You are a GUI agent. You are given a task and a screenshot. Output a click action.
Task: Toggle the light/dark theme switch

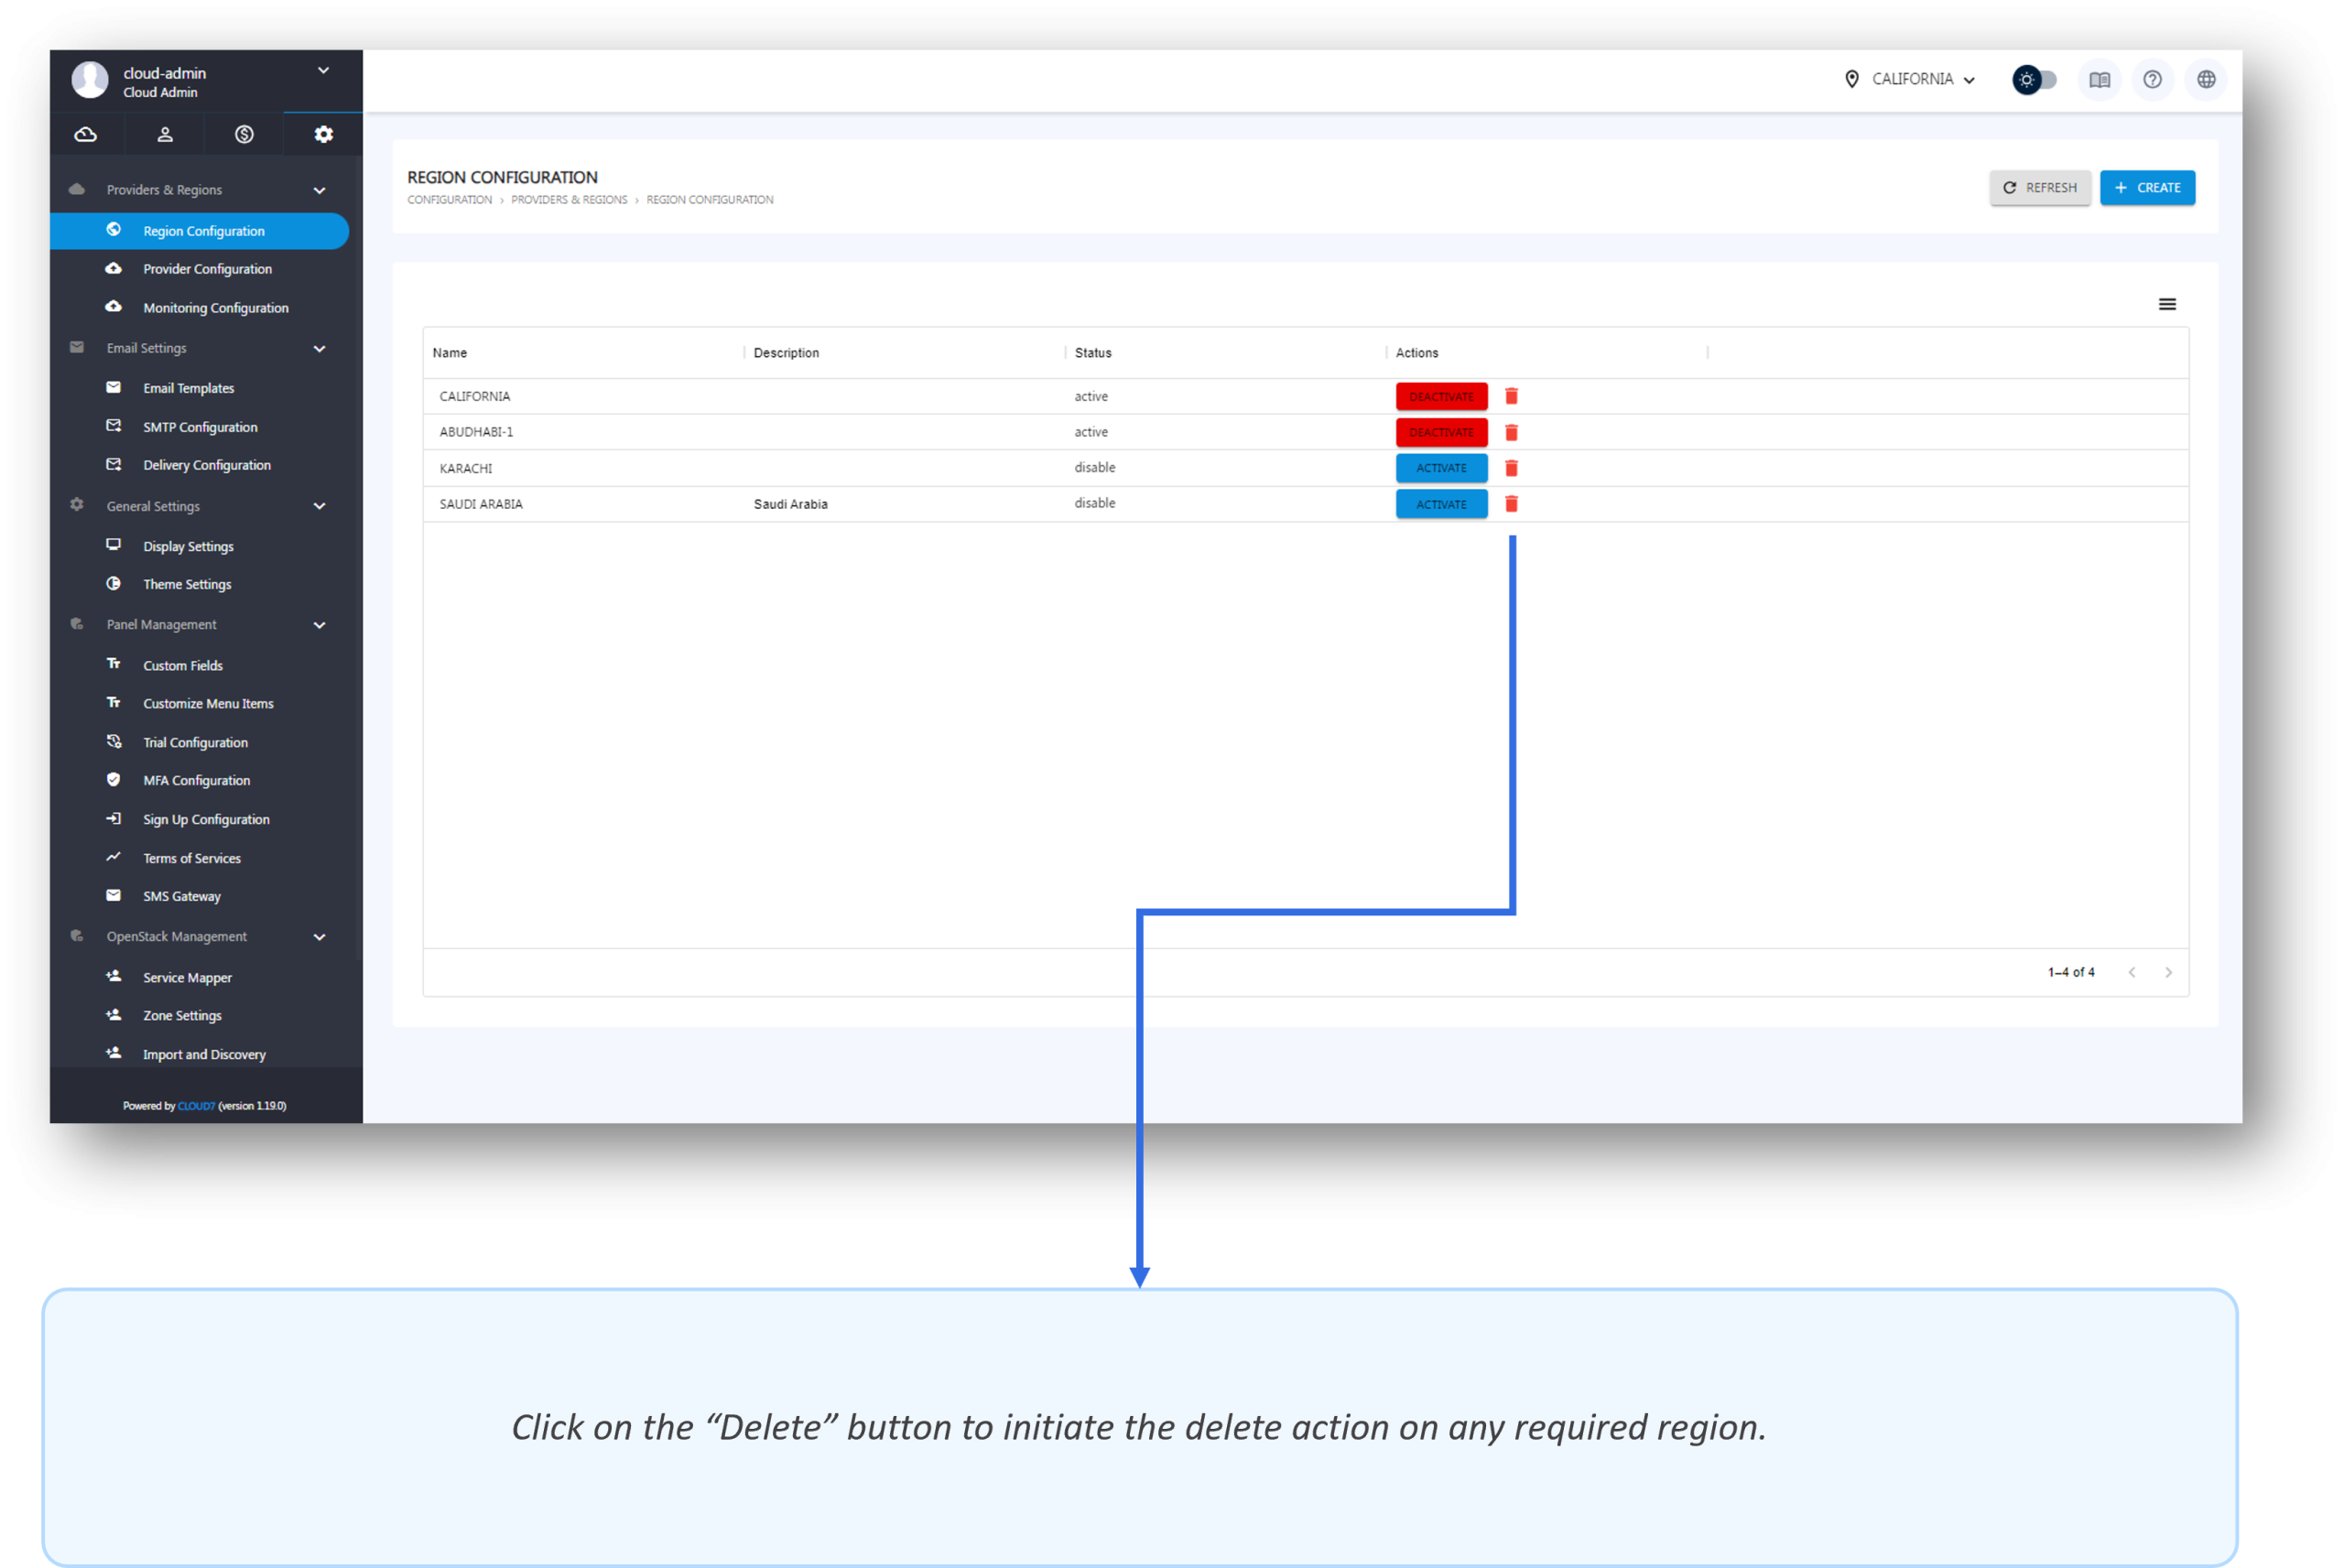pos(2035,80)
